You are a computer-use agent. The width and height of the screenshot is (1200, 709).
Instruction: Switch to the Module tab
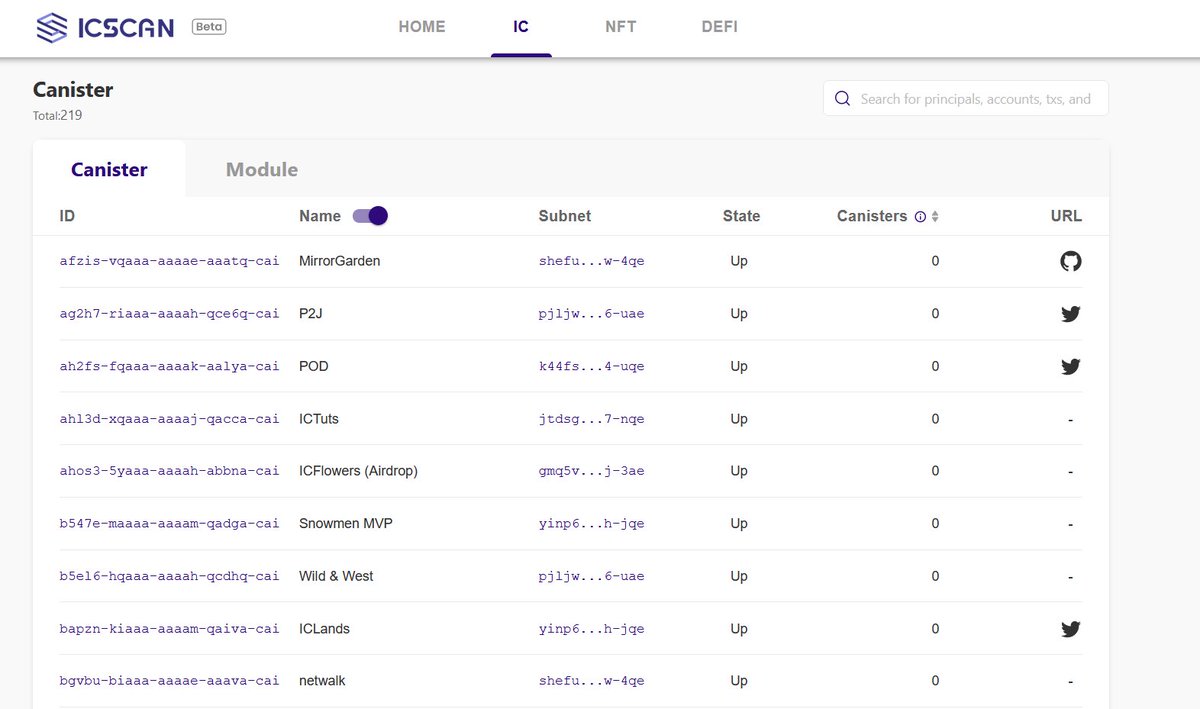tap(262, 170)
